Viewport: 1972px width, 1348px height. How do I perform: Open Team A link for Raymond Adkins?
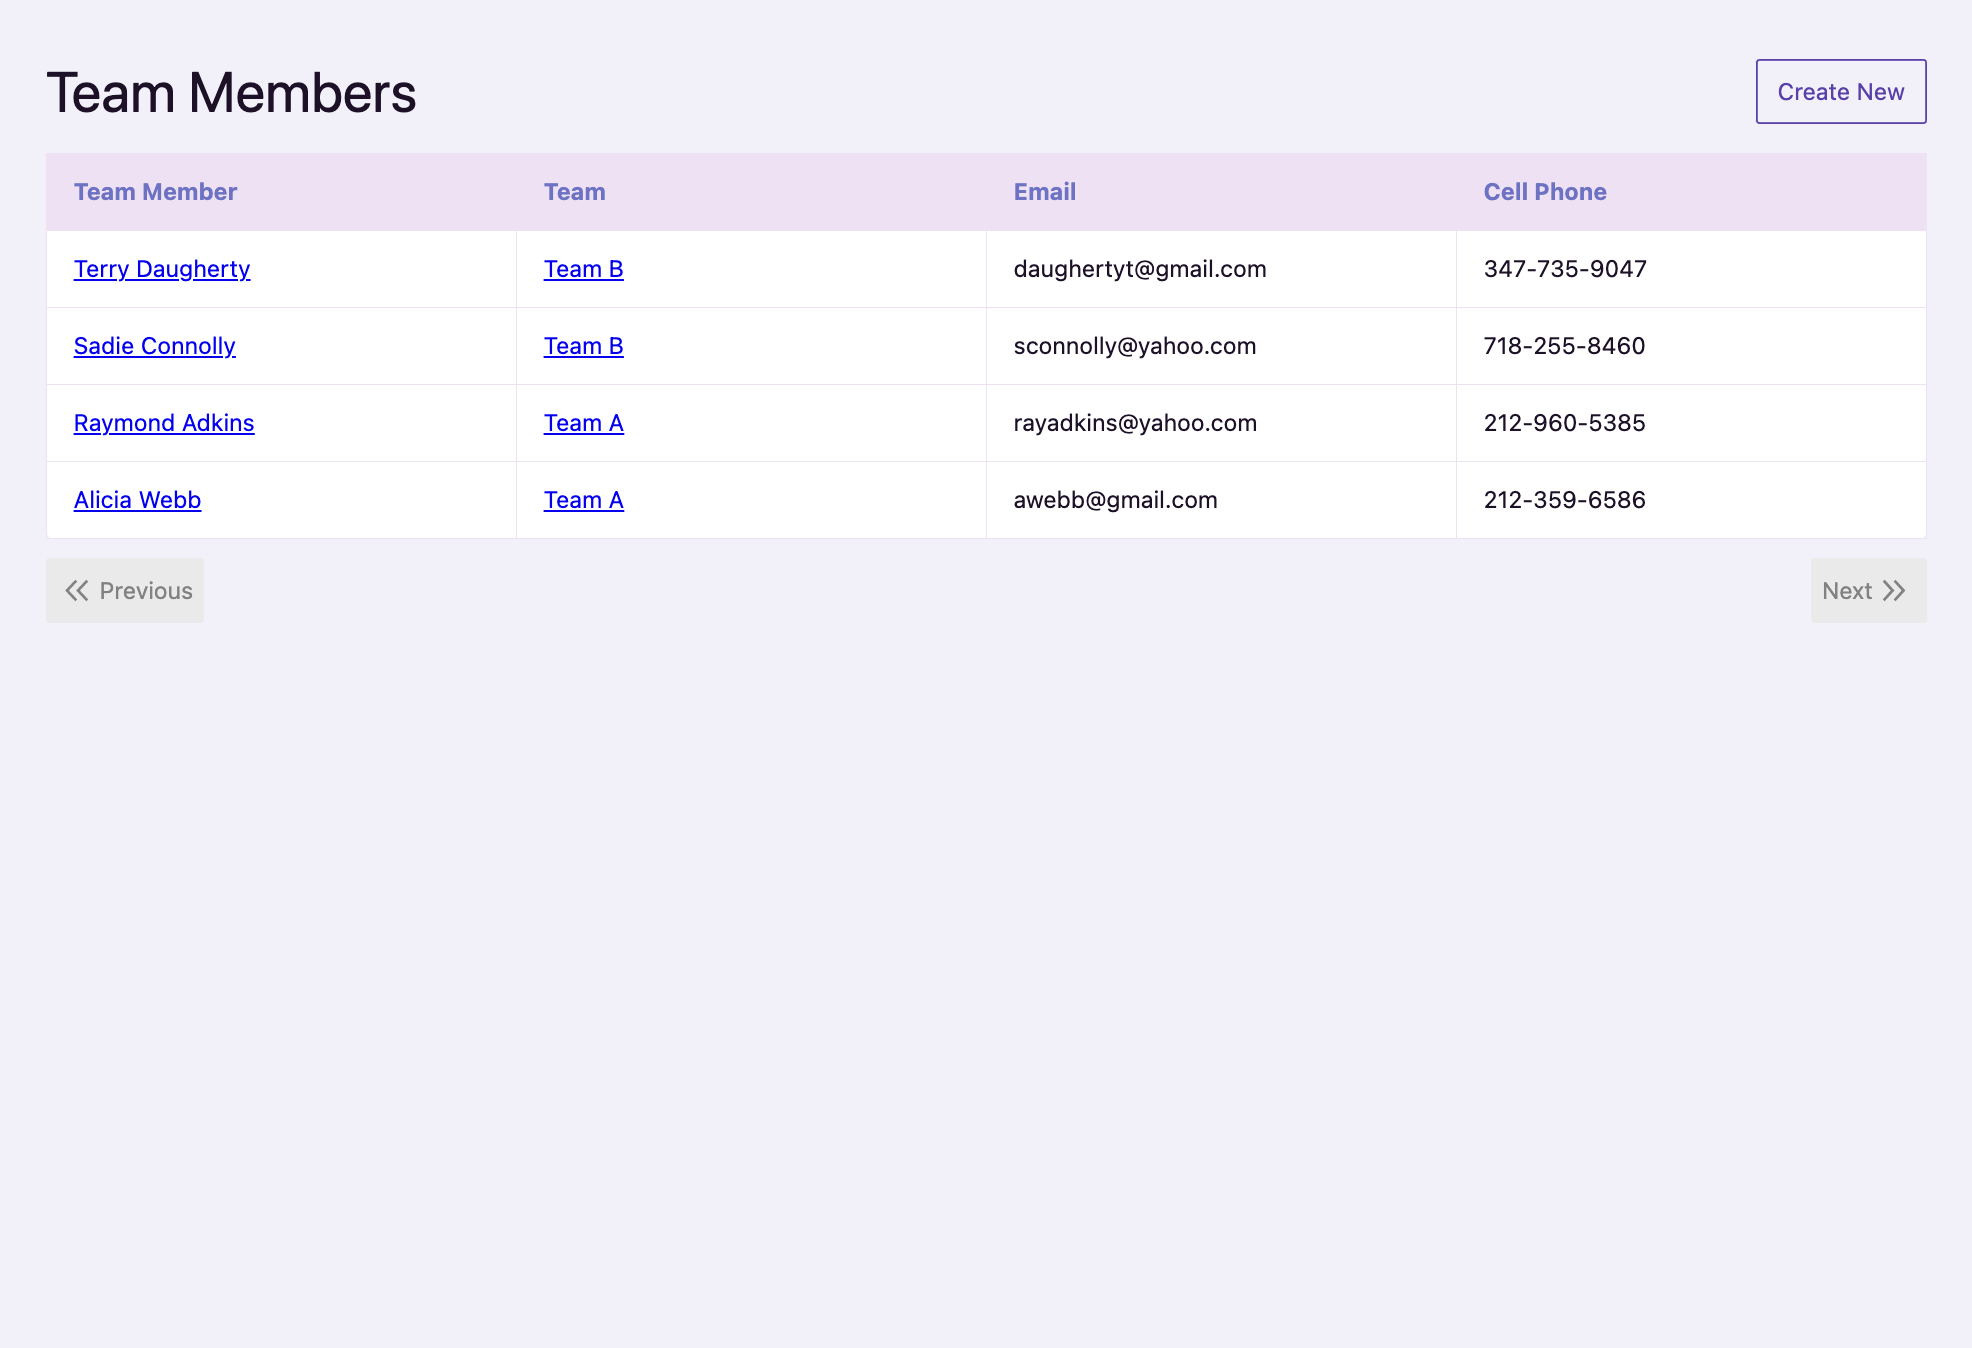point(583,423)
